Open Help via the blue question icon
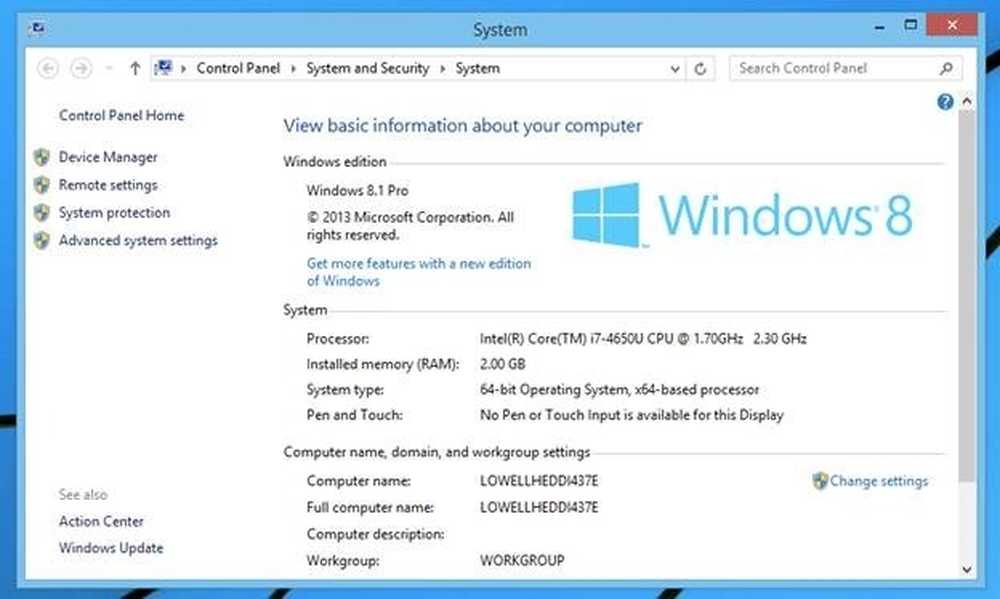The image size is (1000, 599). click(945, 101)
